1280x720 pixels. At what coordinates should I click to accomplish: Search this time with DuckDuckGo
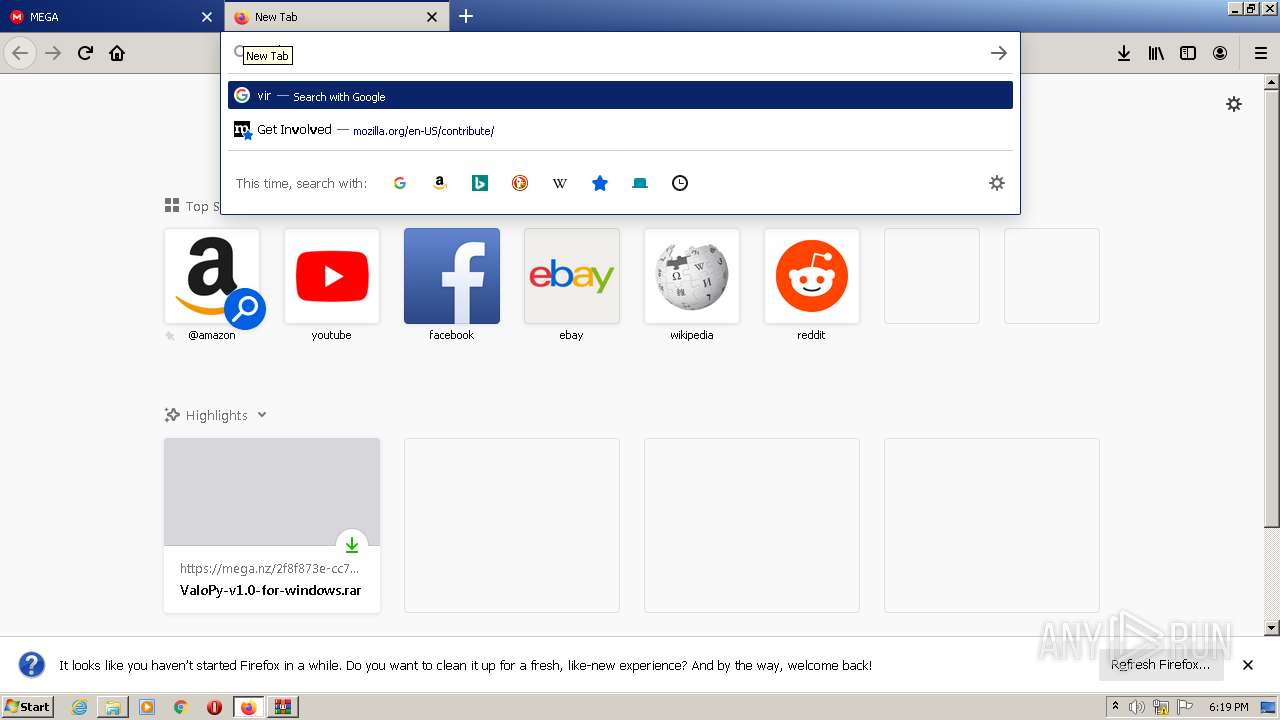[x=520, y=183]
